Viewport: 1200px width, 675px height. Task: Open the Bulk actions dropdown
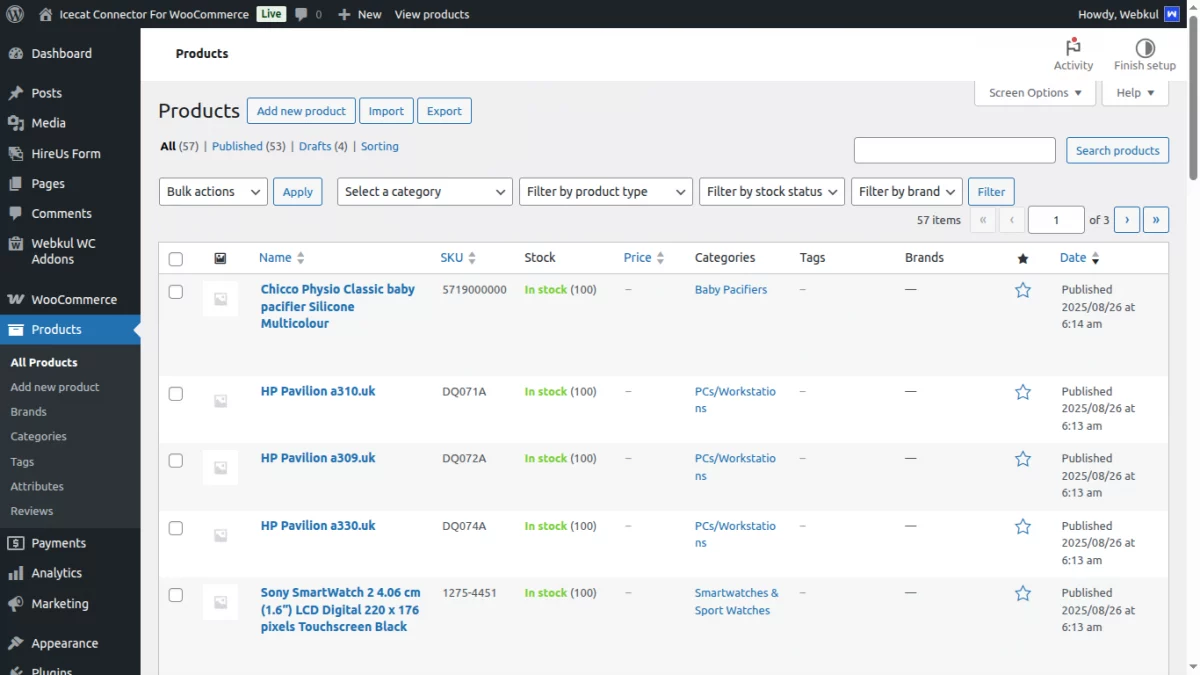[x=212, y=191]
